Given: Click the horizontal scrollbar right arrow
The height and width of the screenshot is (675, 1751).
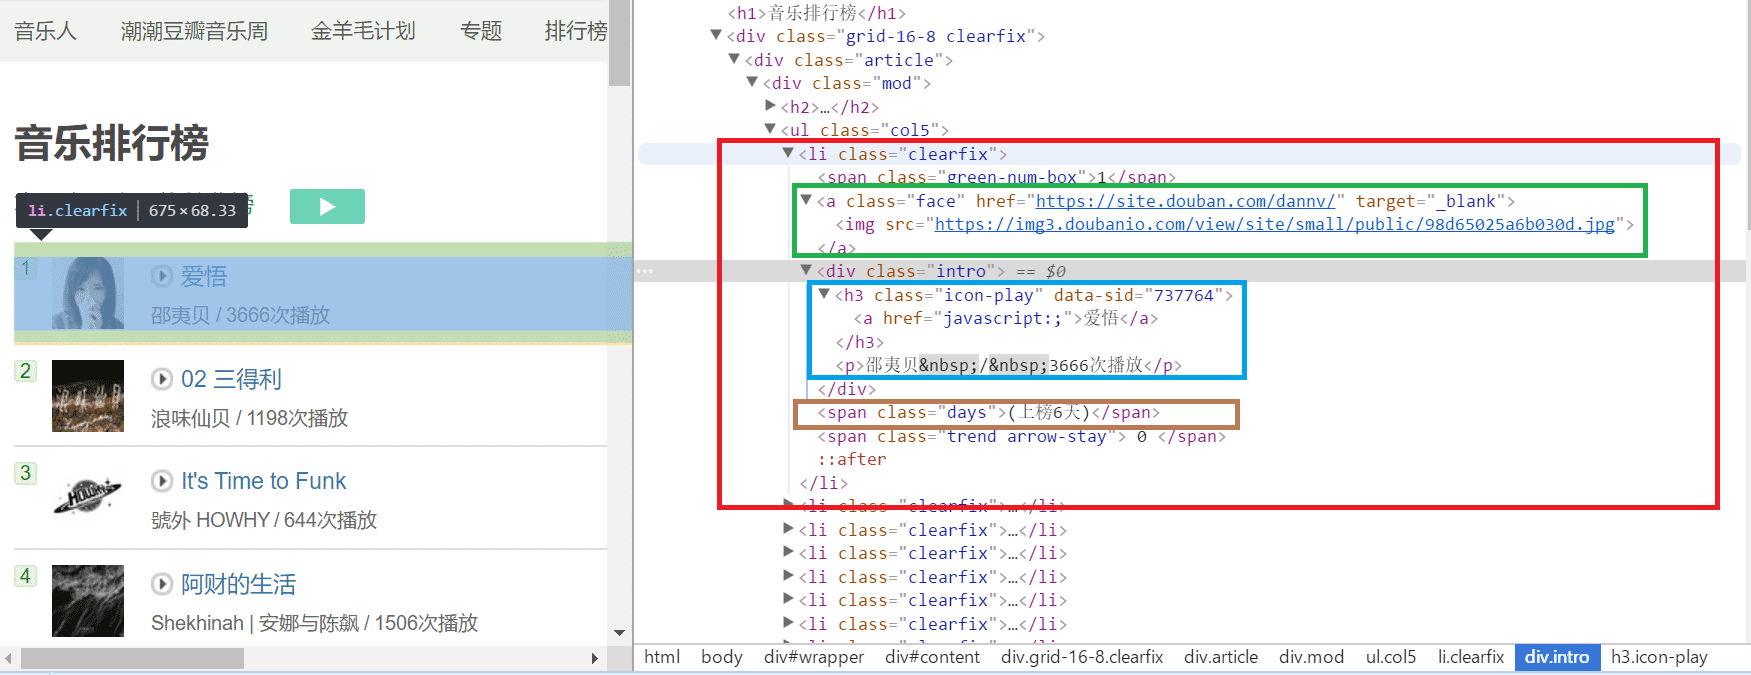Looking at the screenshot, I should click(595, 659).
